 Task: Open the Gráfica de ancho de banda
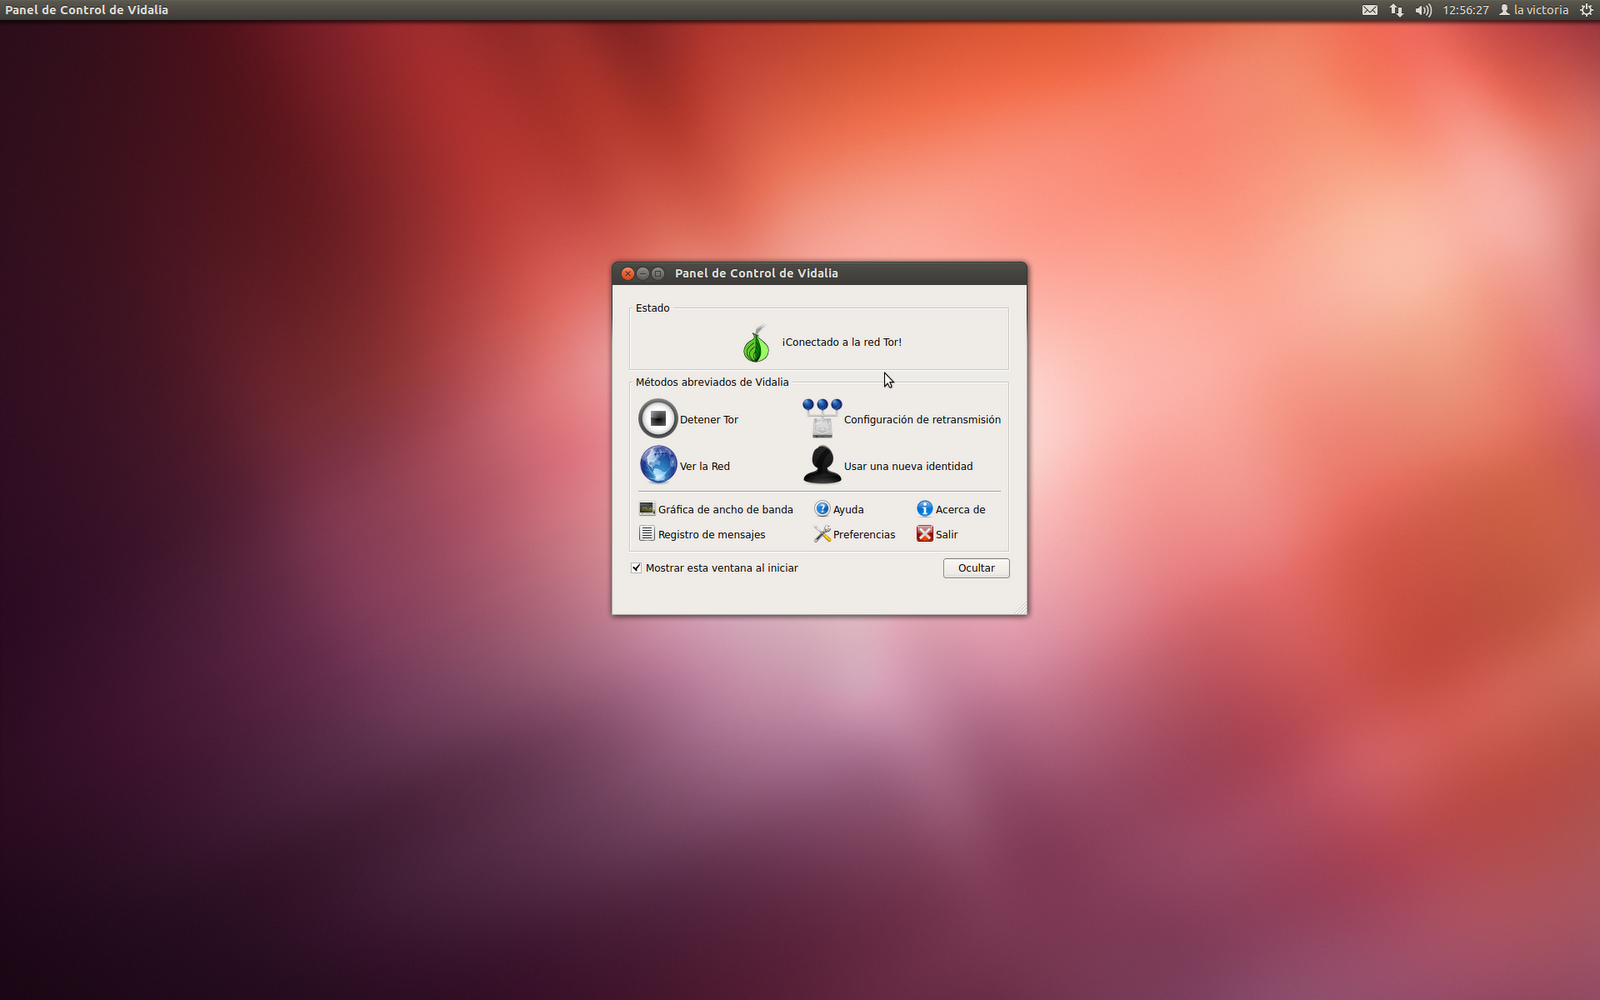(646, 508)
